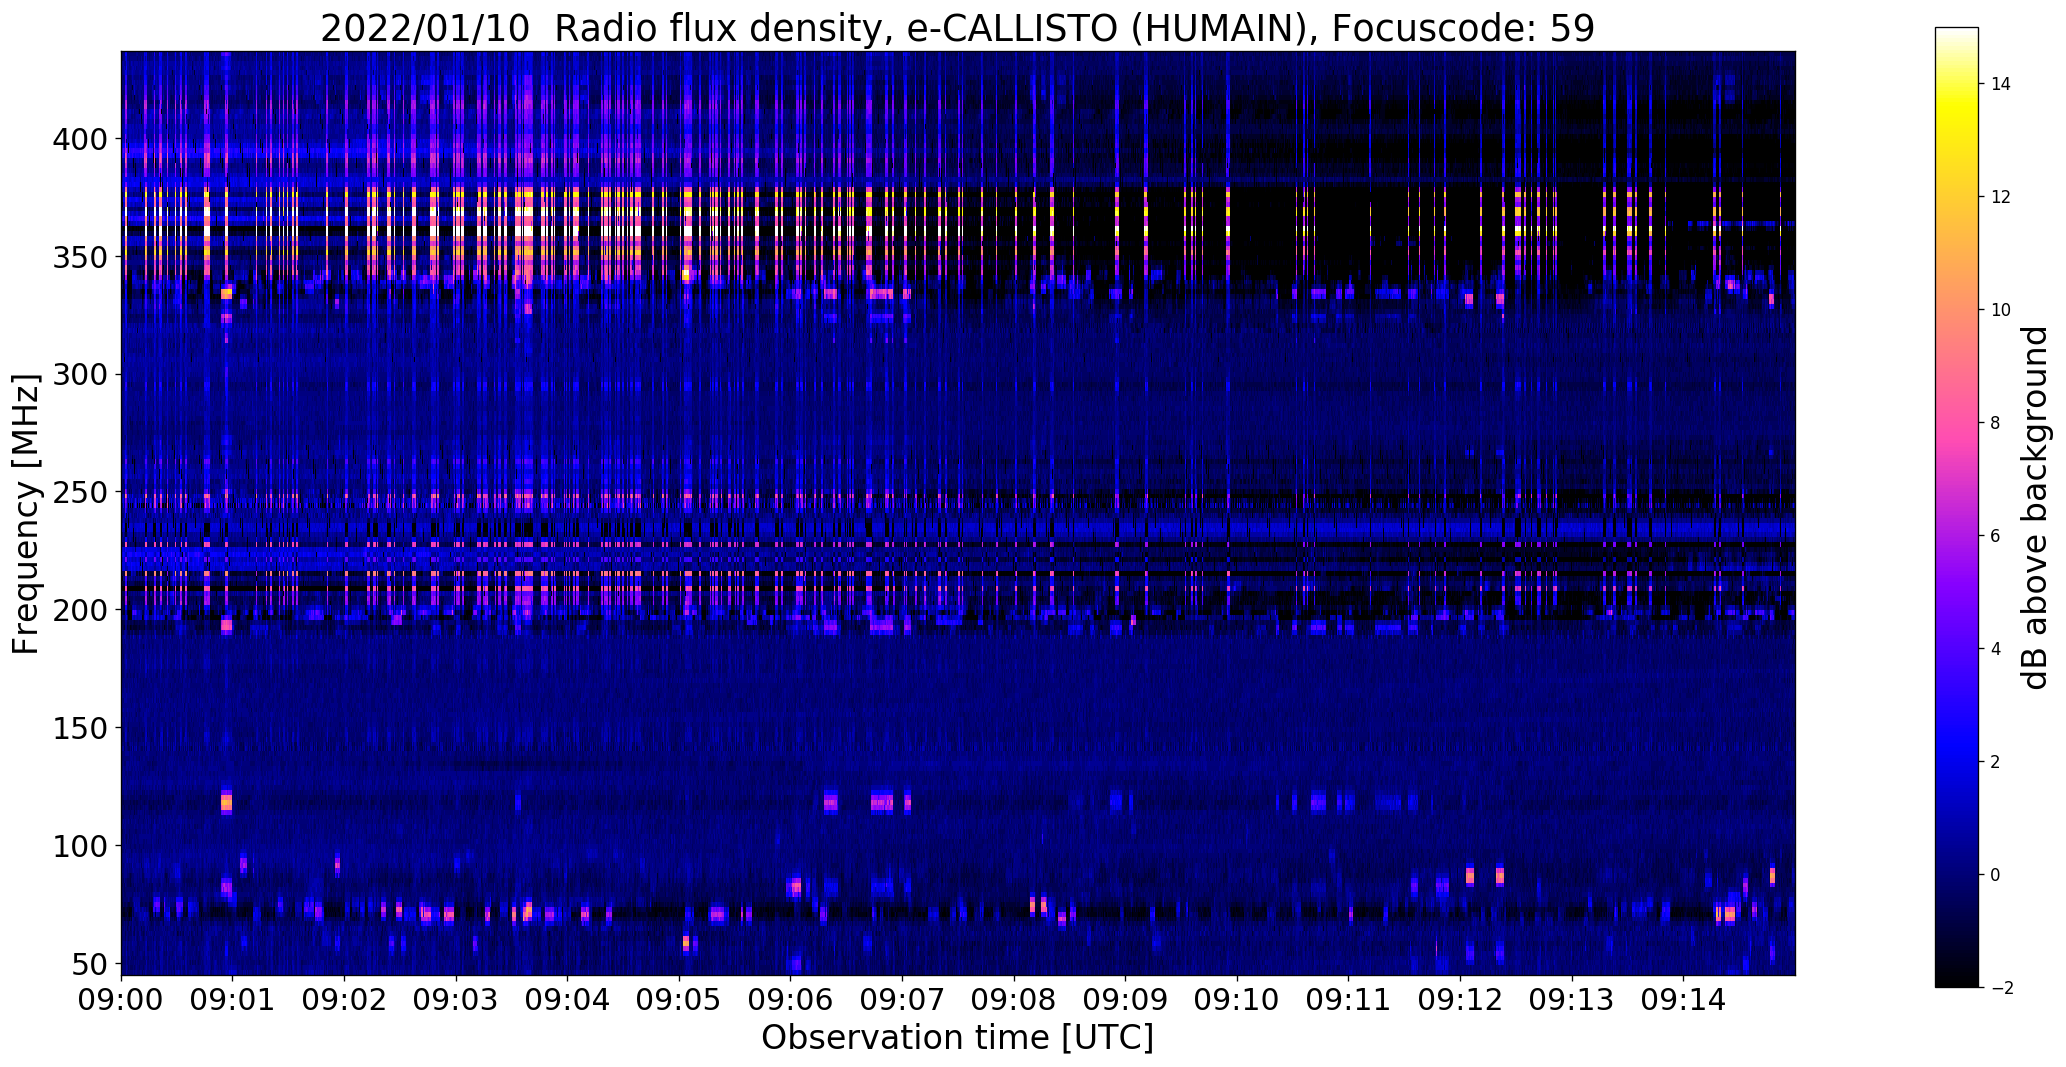2066x1067 pixels.
Task: Click the 09:02 time tick label
Action: (x=344, y=1000)
